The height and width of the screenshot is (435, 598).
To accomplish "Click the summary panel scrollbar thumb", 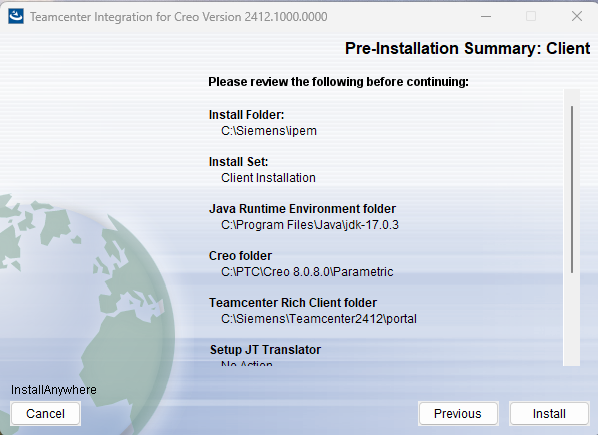I will [572, 189].
